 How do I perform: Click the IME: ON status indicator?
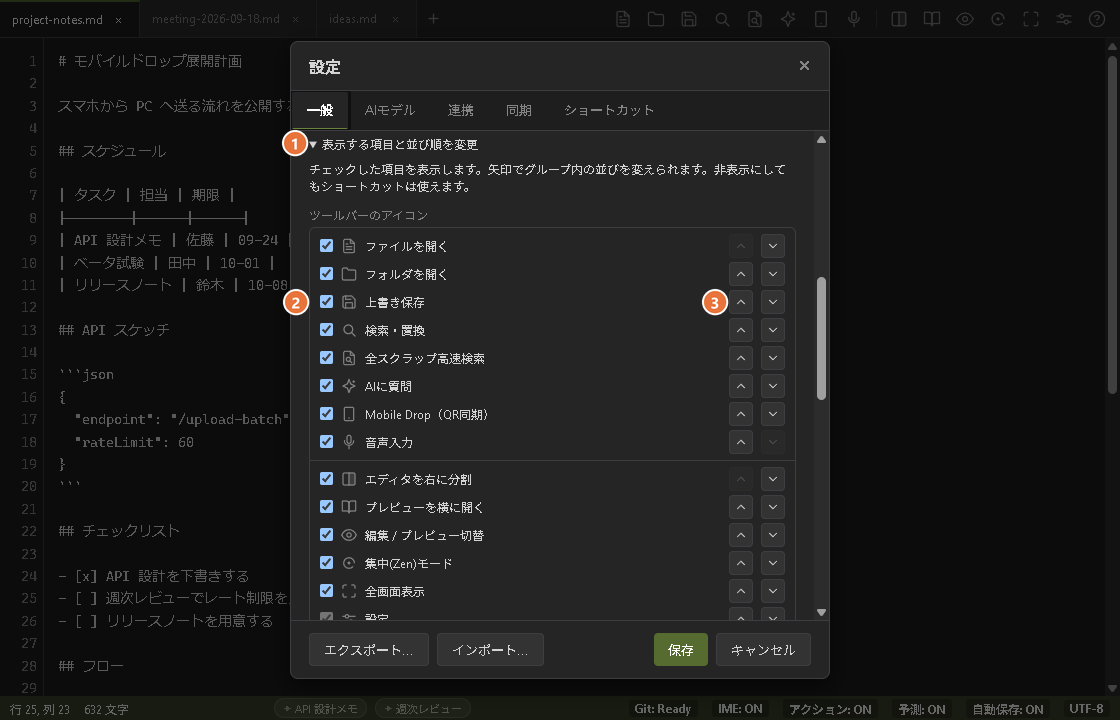click(x=740, y=709)
